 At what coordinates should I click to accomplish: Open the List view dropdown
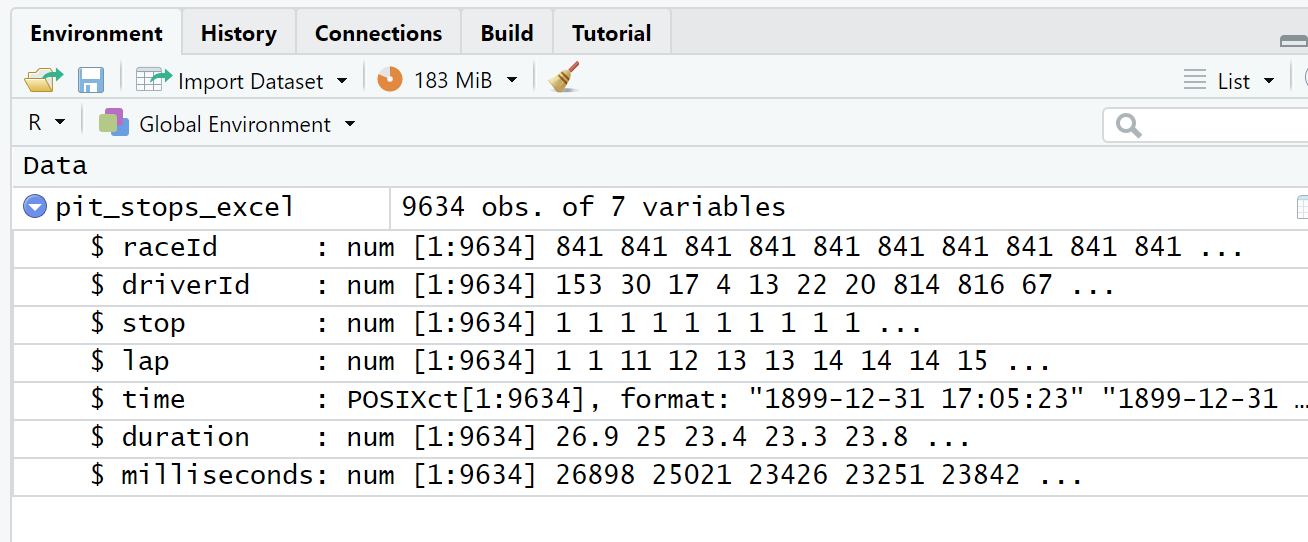1269,81
